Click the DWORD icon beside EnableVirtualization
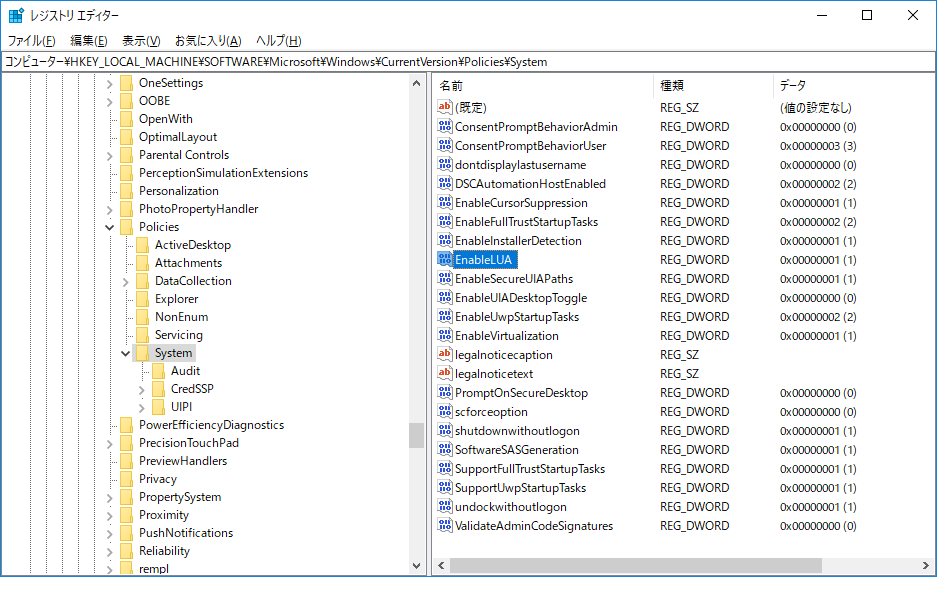Image resolution: width=937 pixels, height=605 pixels. pyautogui.click(x=445, y=335)
